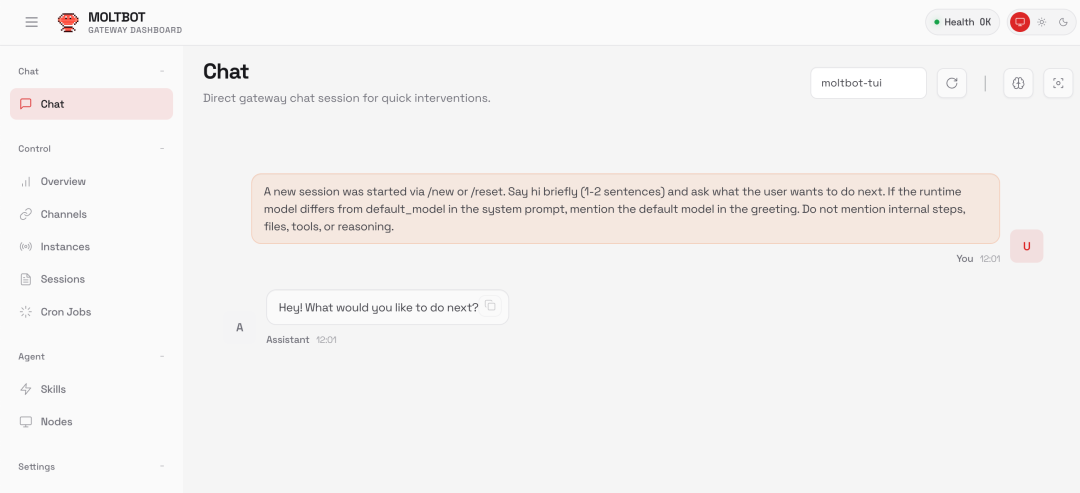Click the Moltbot lobster logo
This screenshot has height=493, width=1080.
[x=68, y=22]
